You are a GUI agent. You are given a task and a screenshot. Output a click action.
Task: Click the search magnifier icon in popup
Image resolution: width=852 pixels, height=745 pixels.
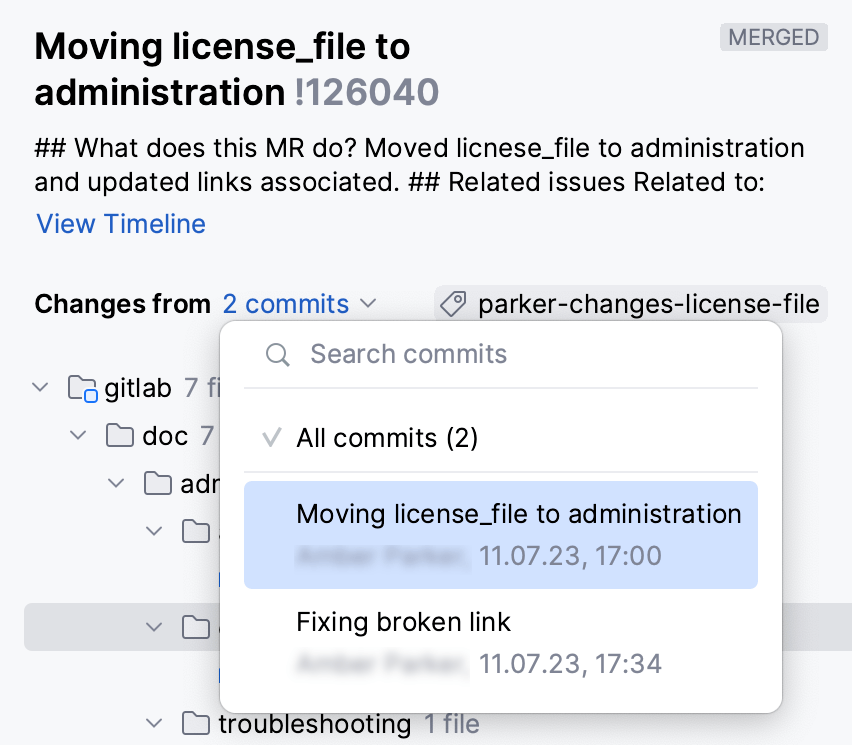(278, 354)
